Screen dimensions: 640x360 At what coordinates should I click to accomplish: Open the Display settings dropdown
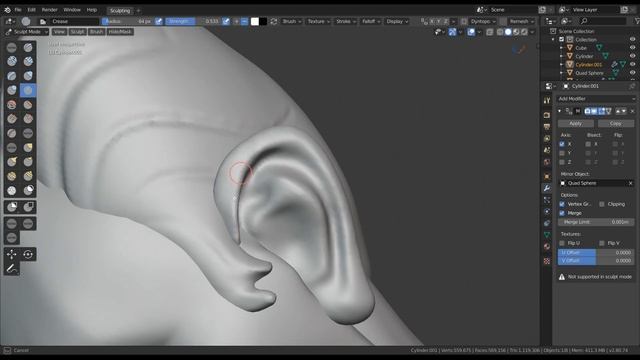[397, 21]
